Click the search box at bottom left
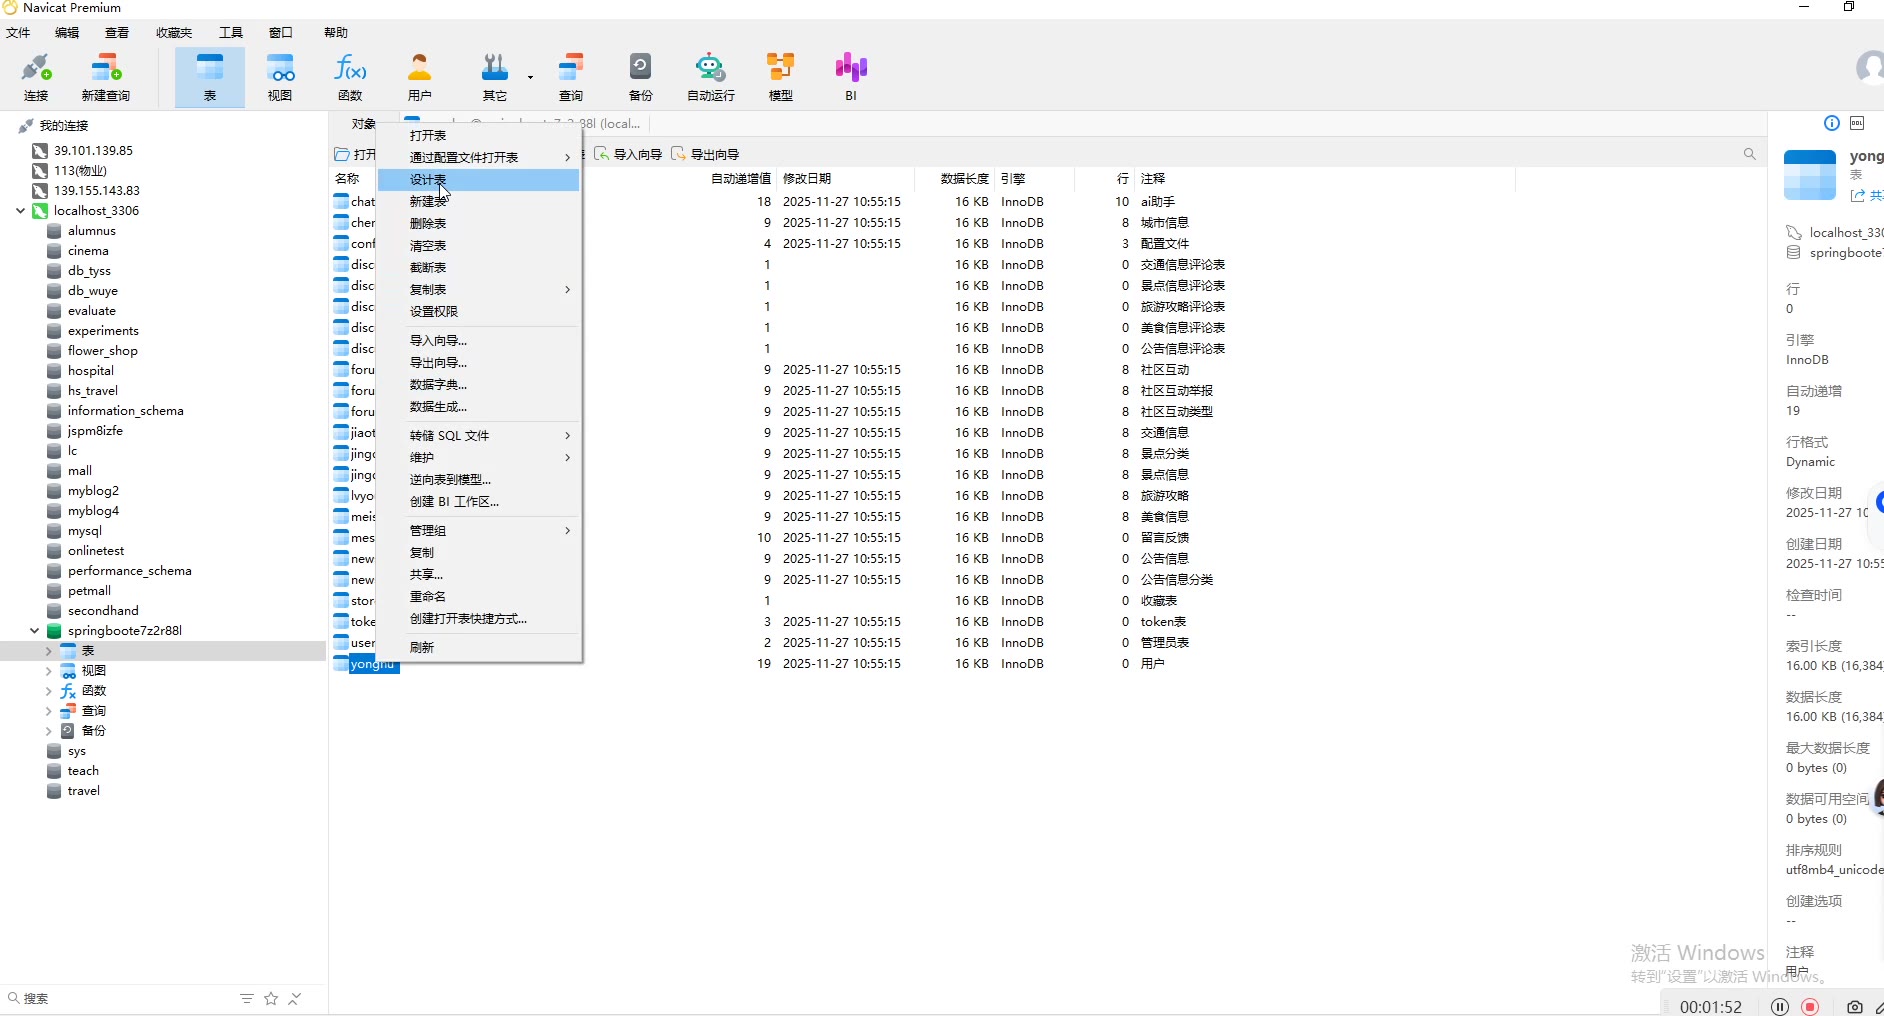Screen dimensions: 1884x1016 120,999
